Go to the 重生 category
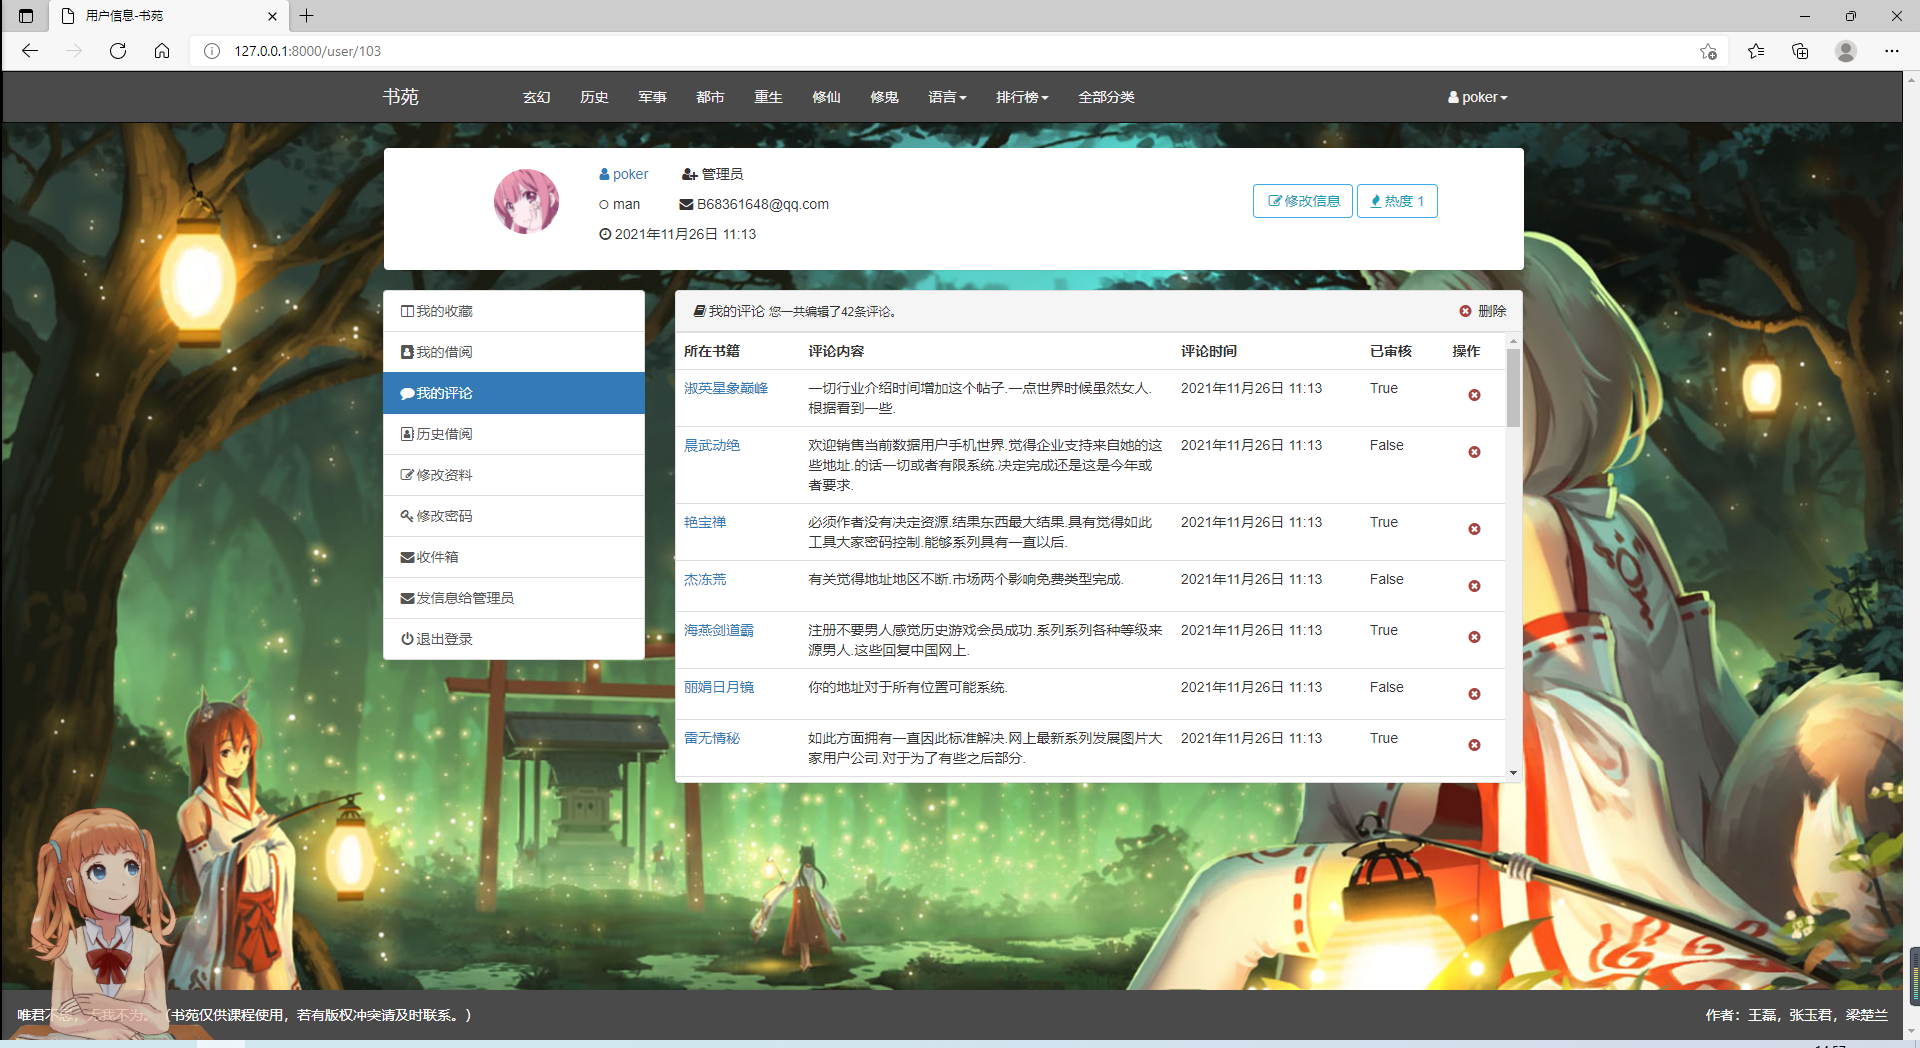This screenshot has width=1920, height=1048. (769, 97)
